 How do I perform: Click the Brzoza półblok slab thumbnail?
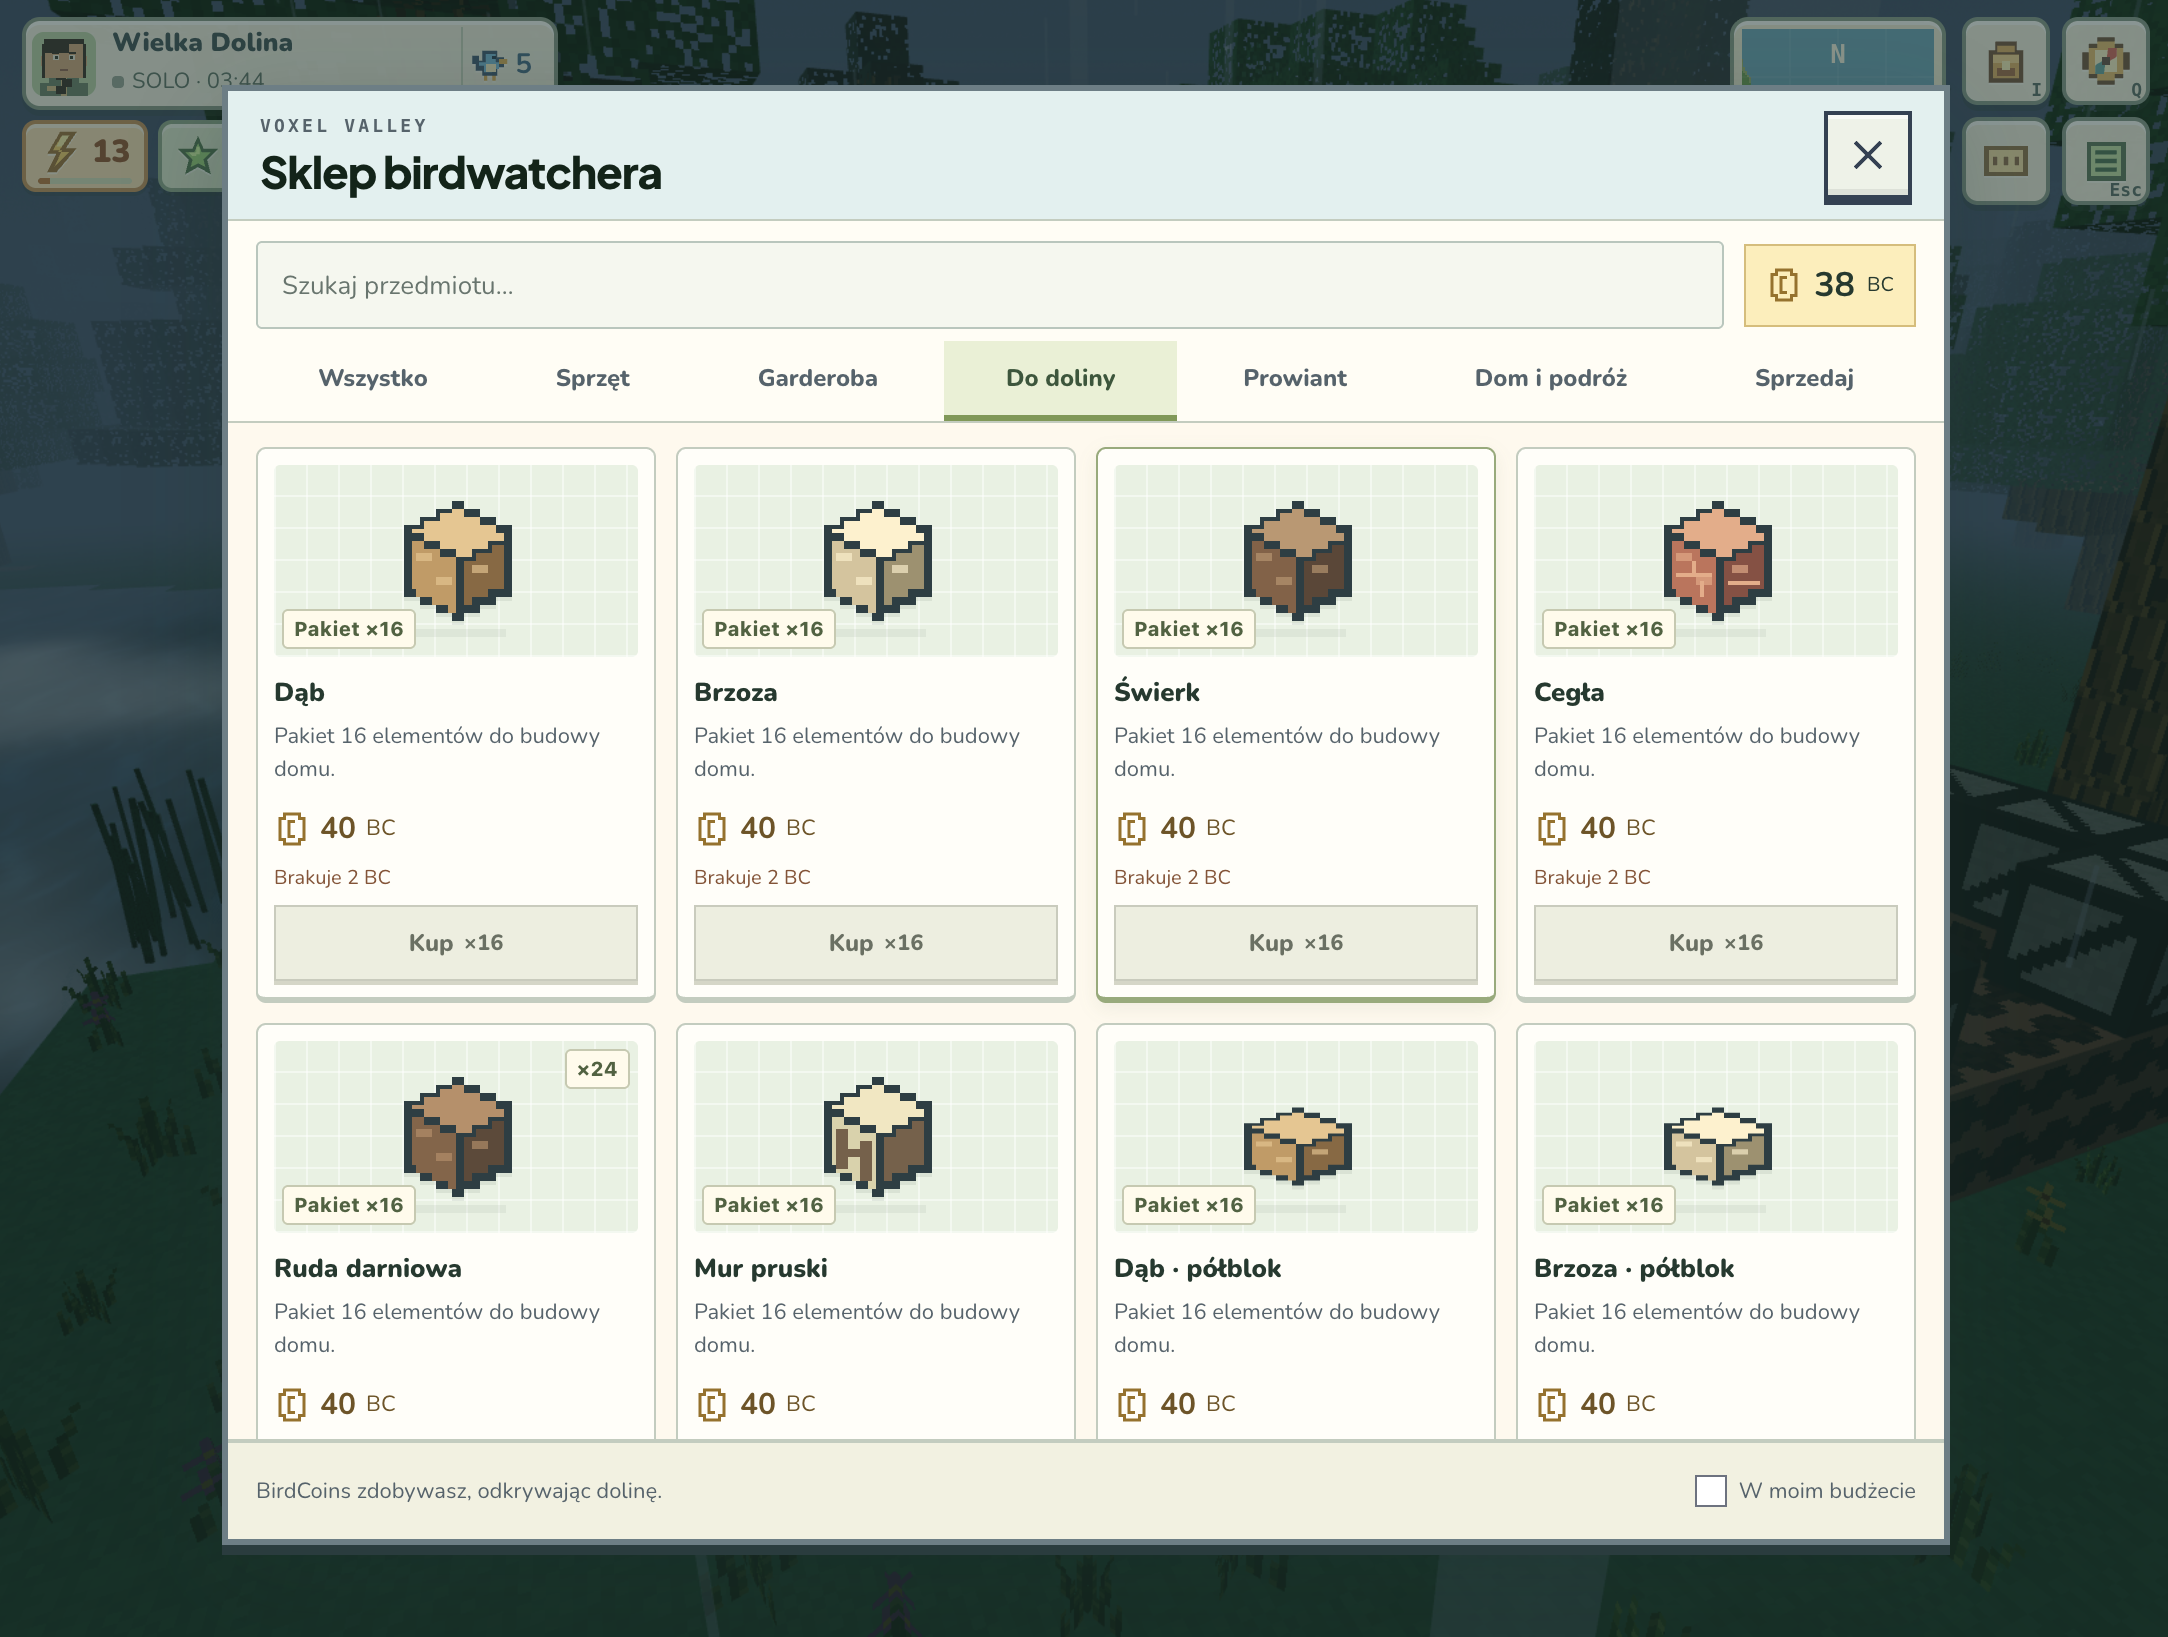(1716, 1136)
